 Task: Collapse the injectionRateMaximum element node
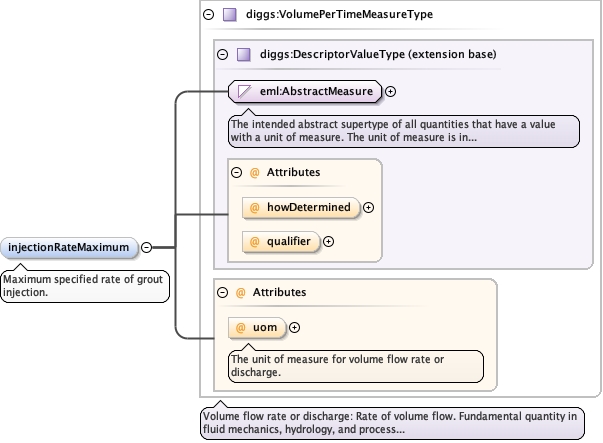coord(146,247)
